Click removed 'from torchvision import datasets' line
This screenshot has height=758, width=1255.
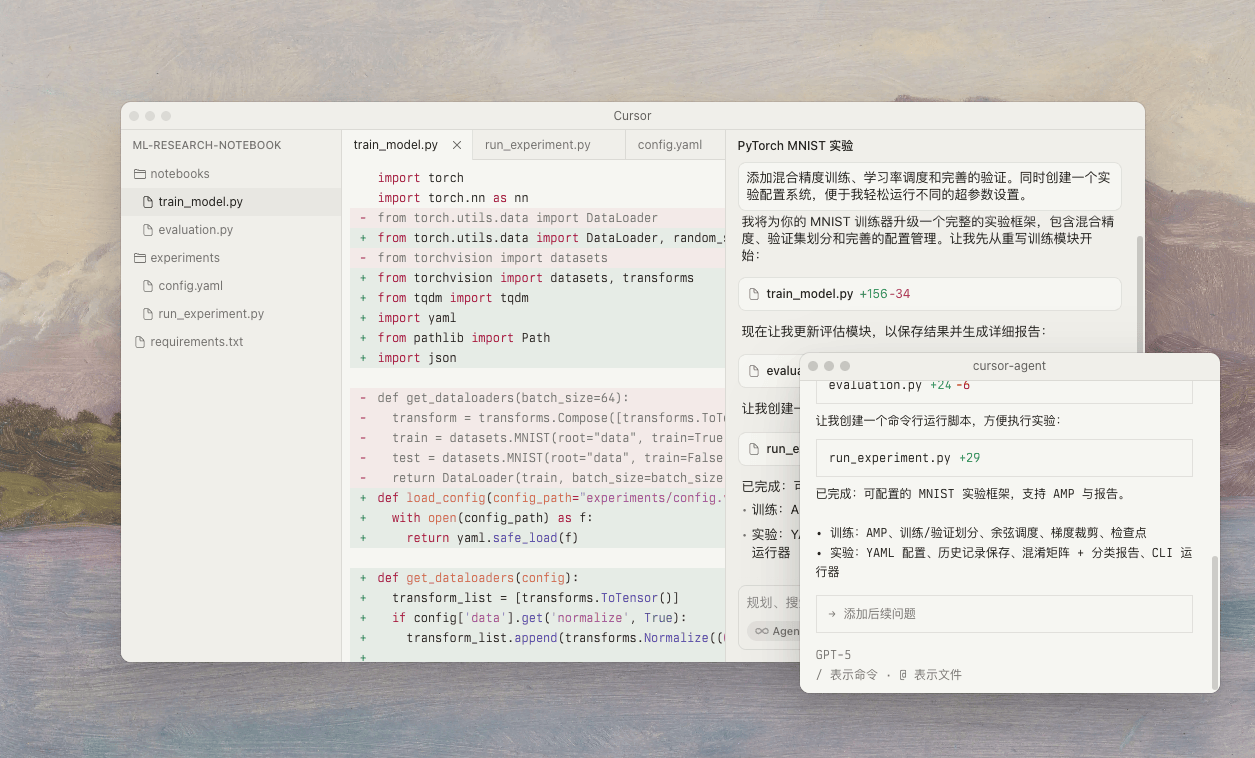[537, 258]
